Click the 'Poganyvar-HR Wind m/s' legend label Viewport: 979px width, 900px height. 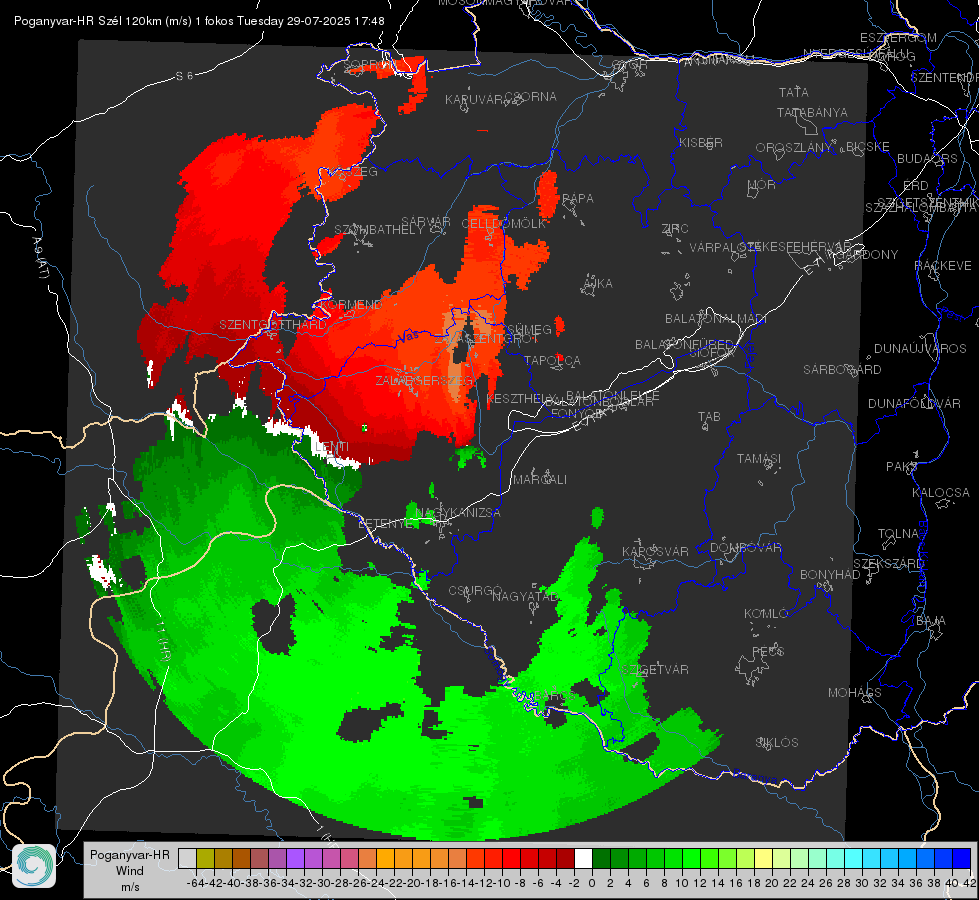[130, 870]
